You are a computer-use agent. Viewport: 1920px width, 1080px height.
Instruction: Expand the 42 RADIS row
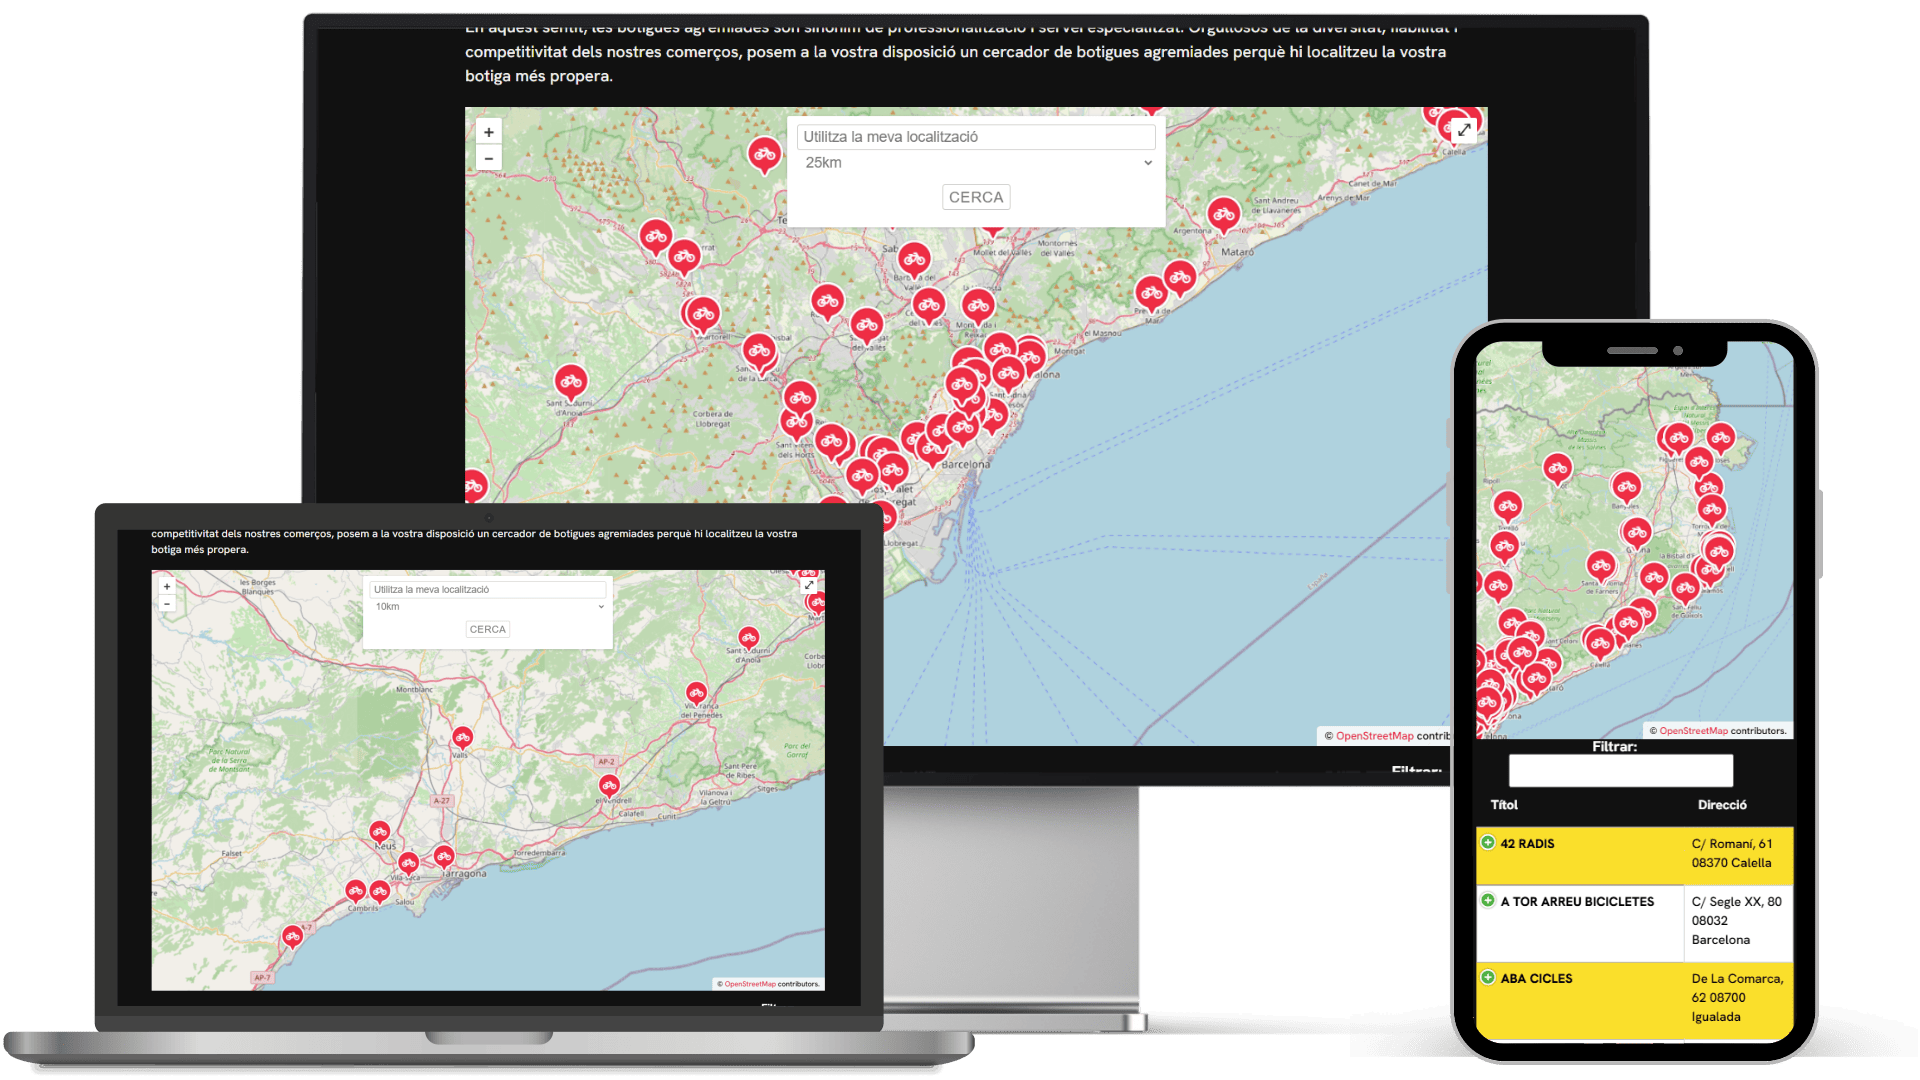(x=1488, y=843)
